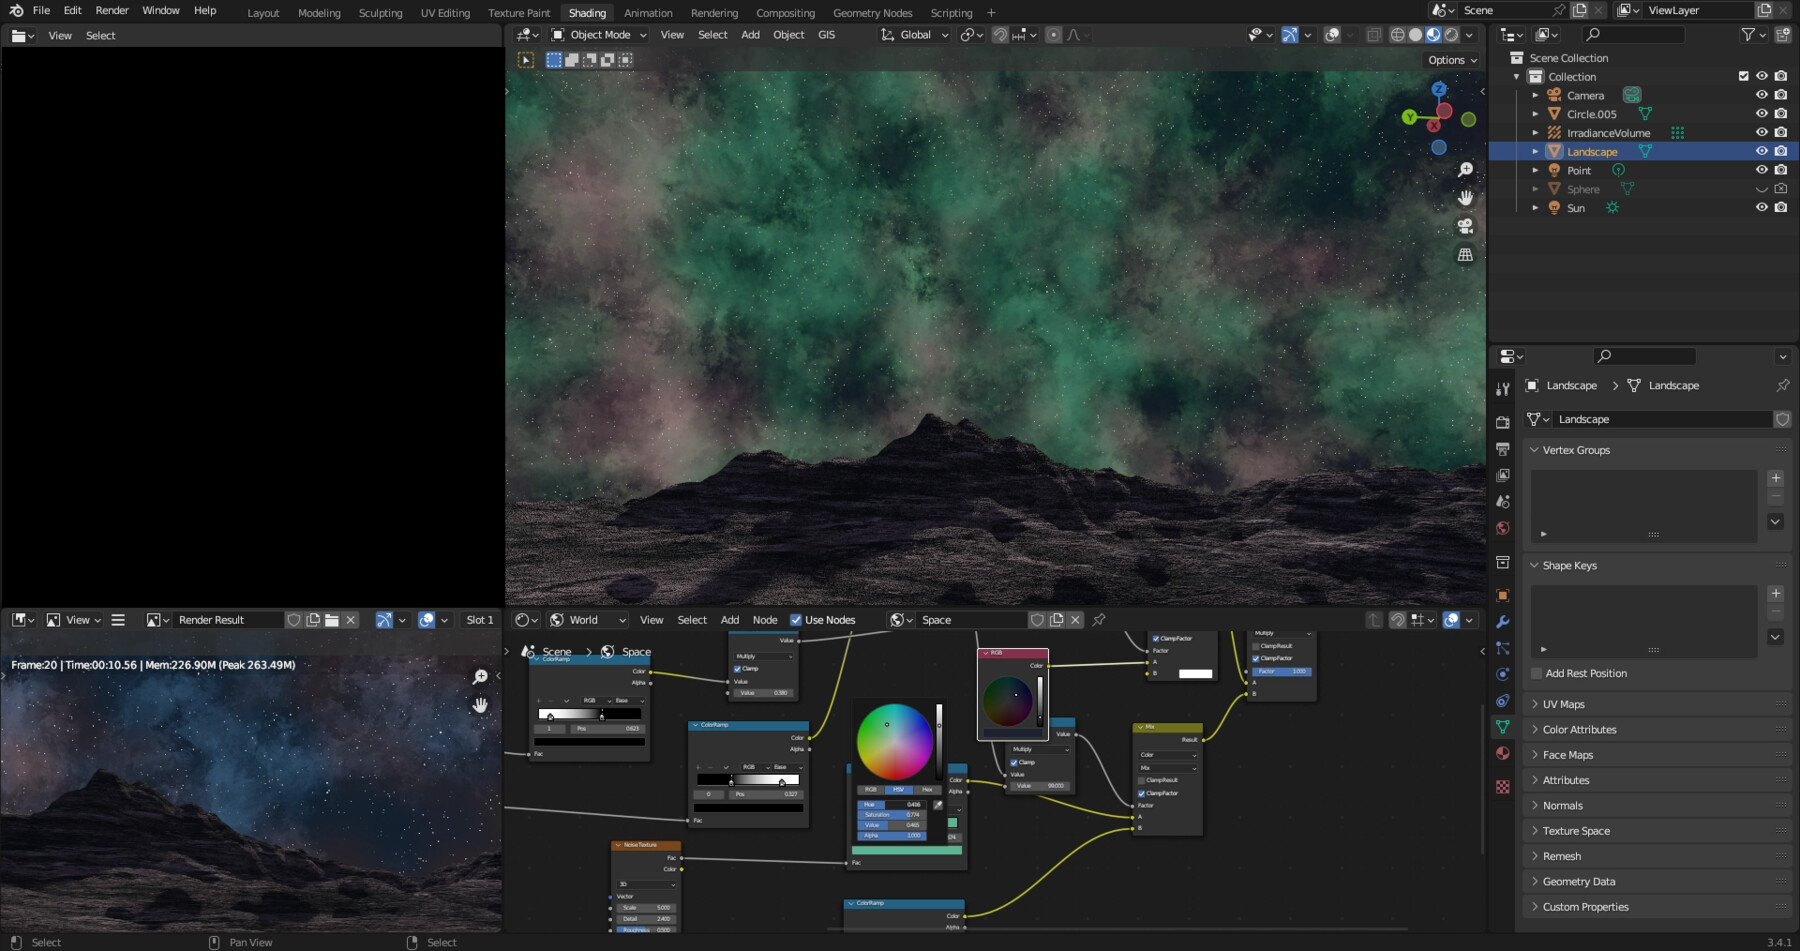Image resolution: width=1800 pixels, height=951 pixels.
Task: Add a new vertex group with plus button
Action: [1775, 478]
